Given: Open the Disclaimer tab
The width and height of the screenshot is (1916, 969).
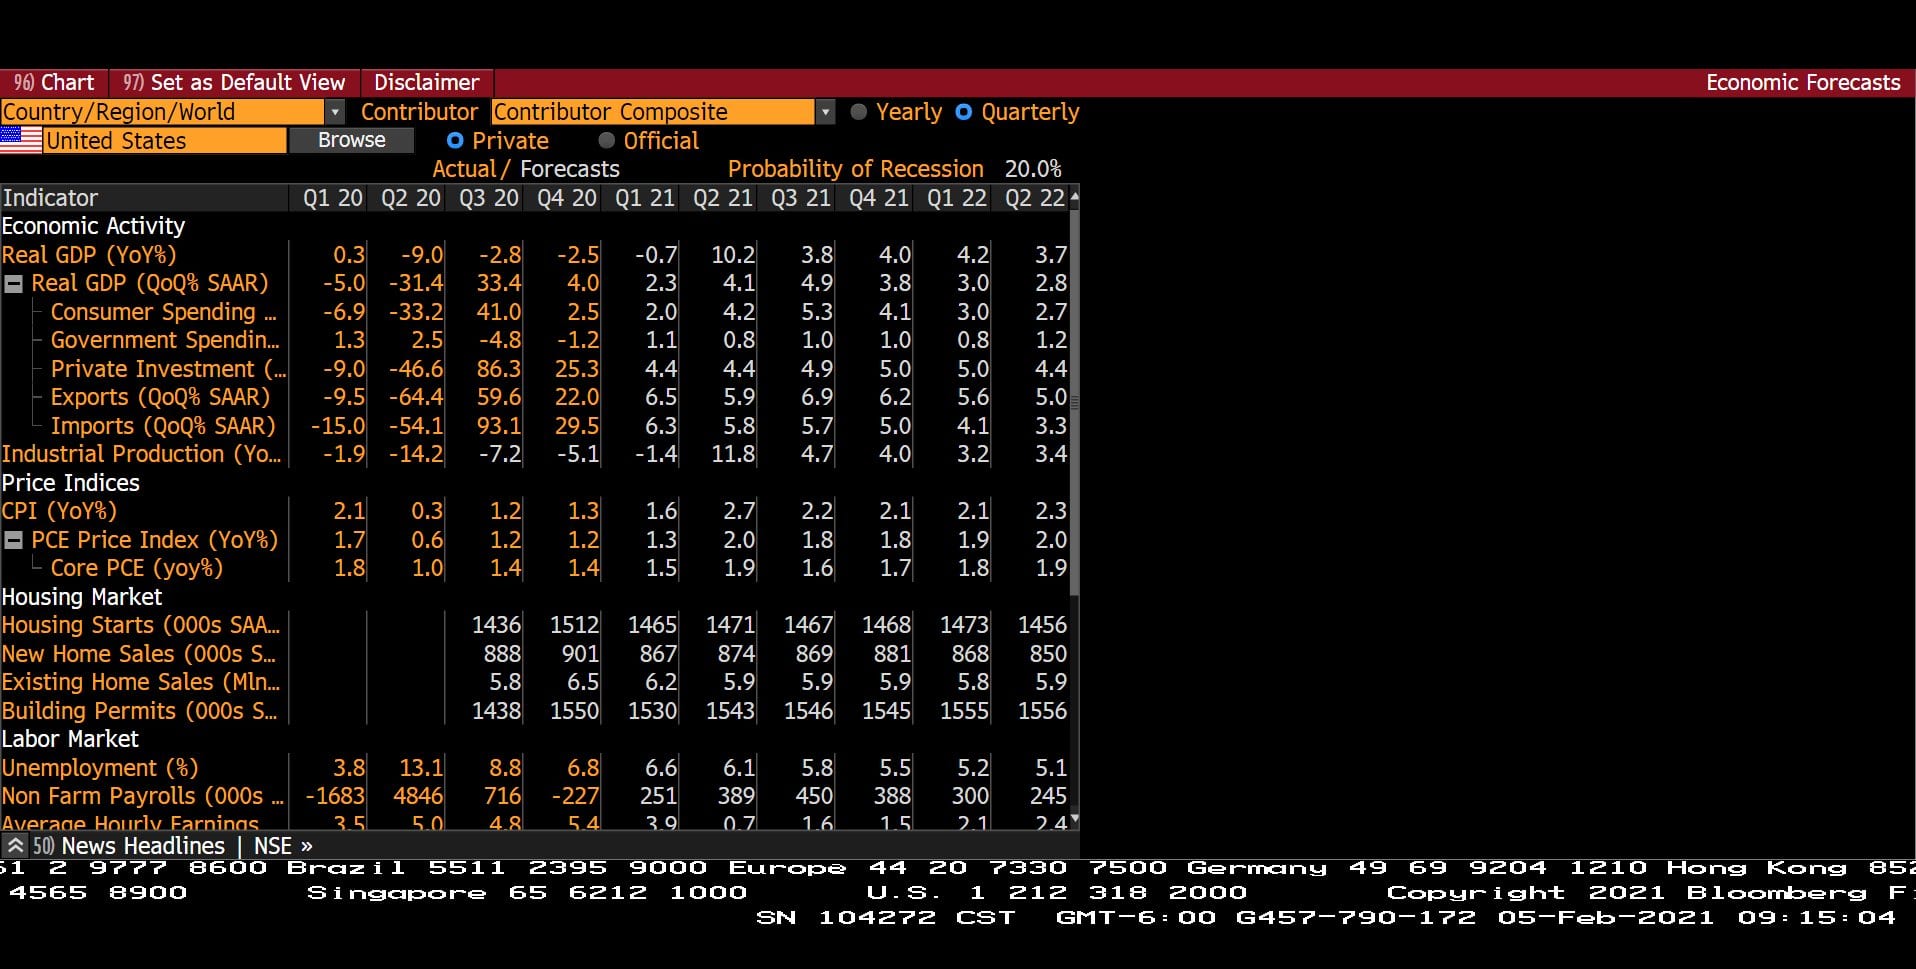Looking at the screenshot, I should (427, 83).
